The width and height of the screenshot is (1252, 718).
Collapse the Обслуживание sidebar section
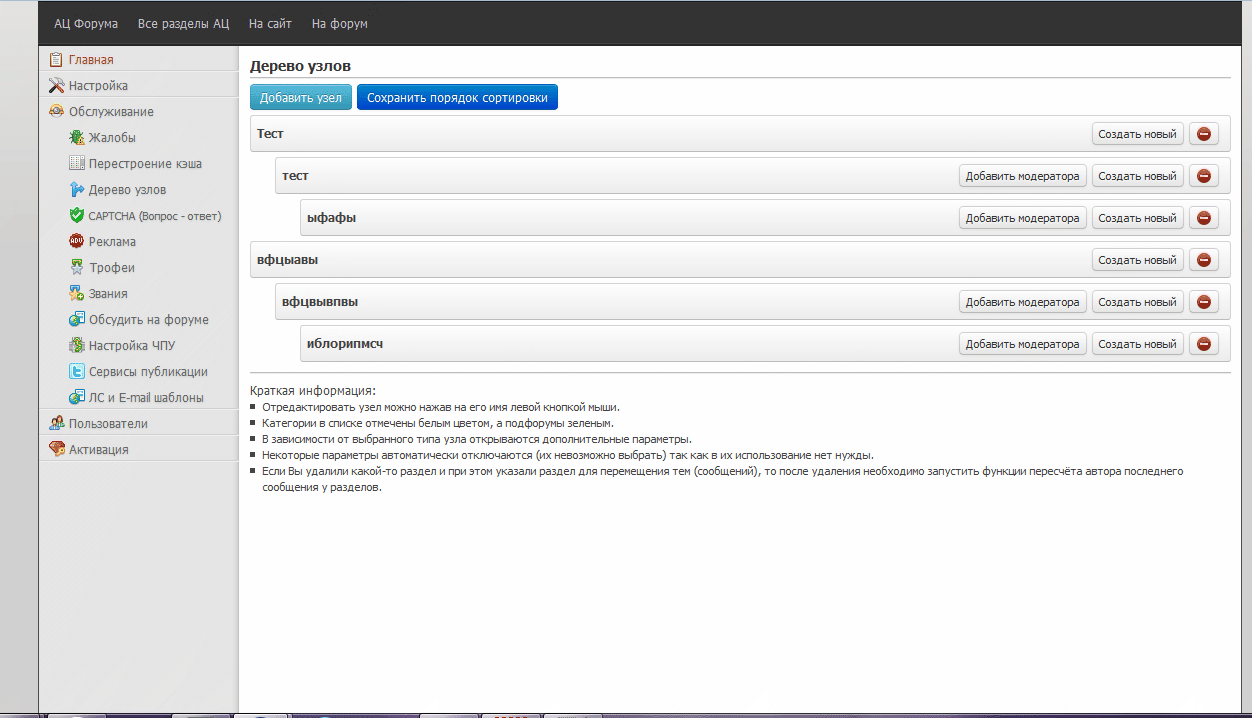tap(111, 112)
